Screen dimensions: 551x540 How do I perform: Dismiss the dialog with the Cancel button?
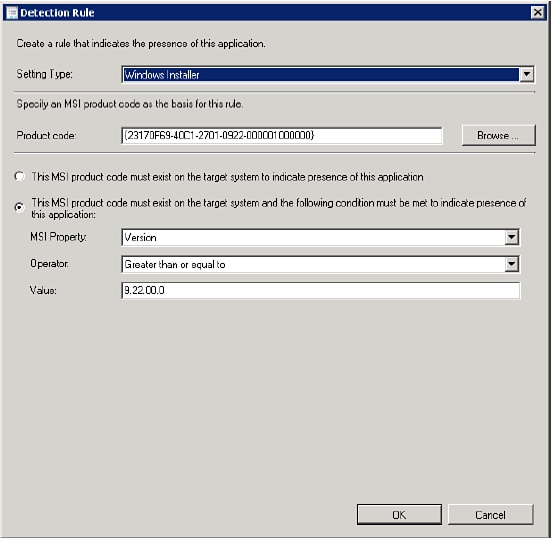coord(491,515)
